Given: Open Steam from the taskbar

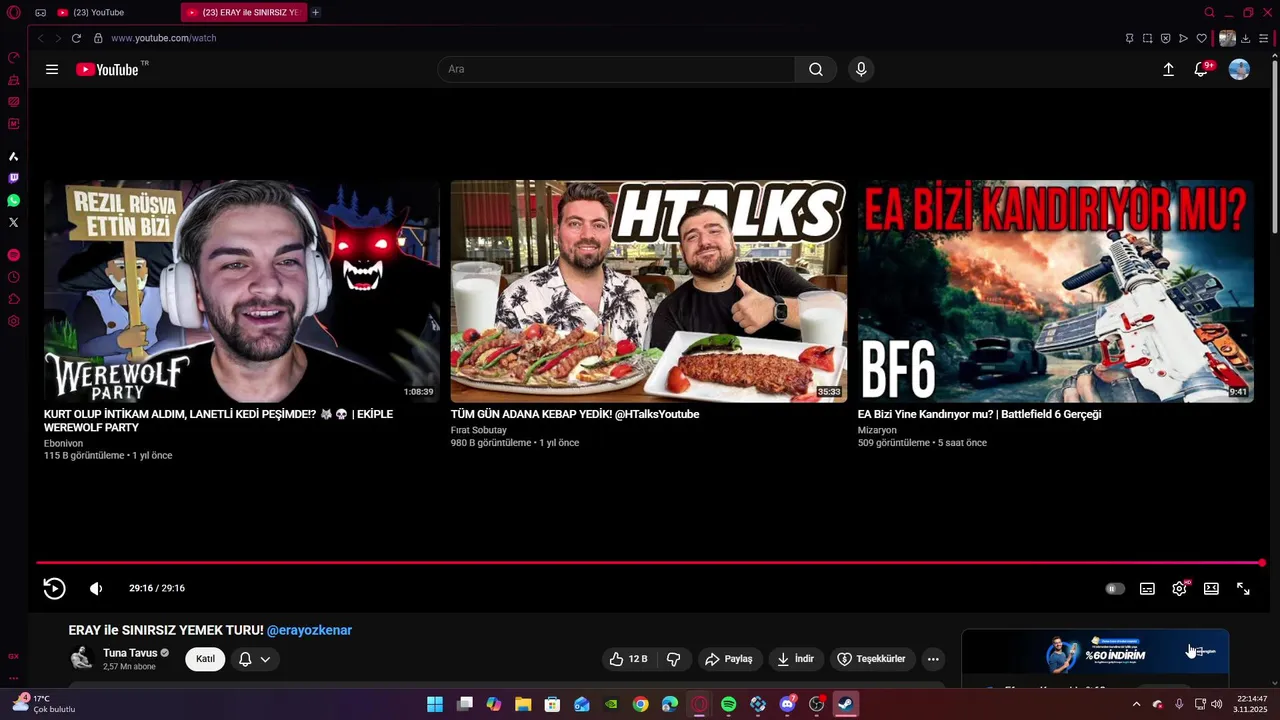Looking at the screenshot, I should click(x=845, y=704).
